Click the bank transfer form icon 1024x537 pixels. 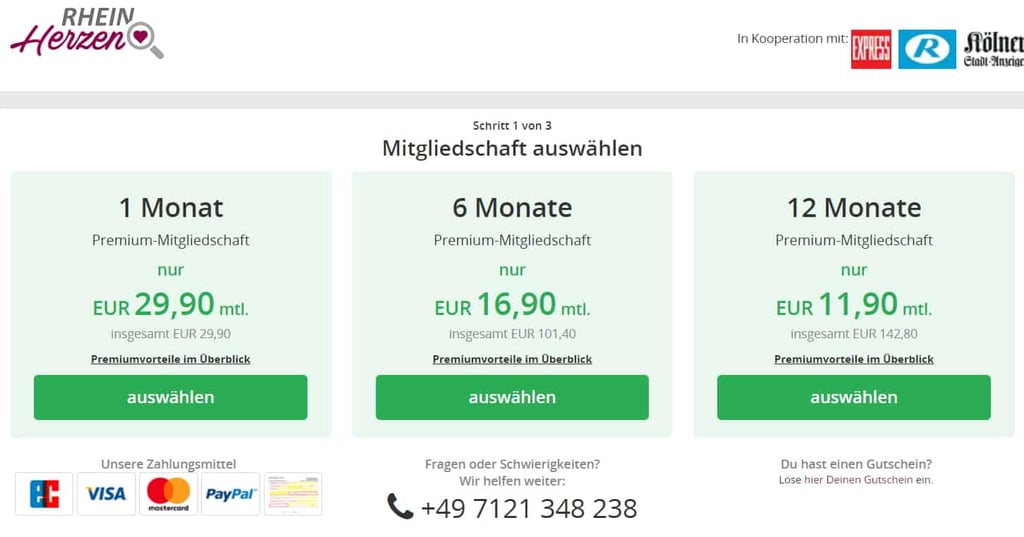coord(293,494)
